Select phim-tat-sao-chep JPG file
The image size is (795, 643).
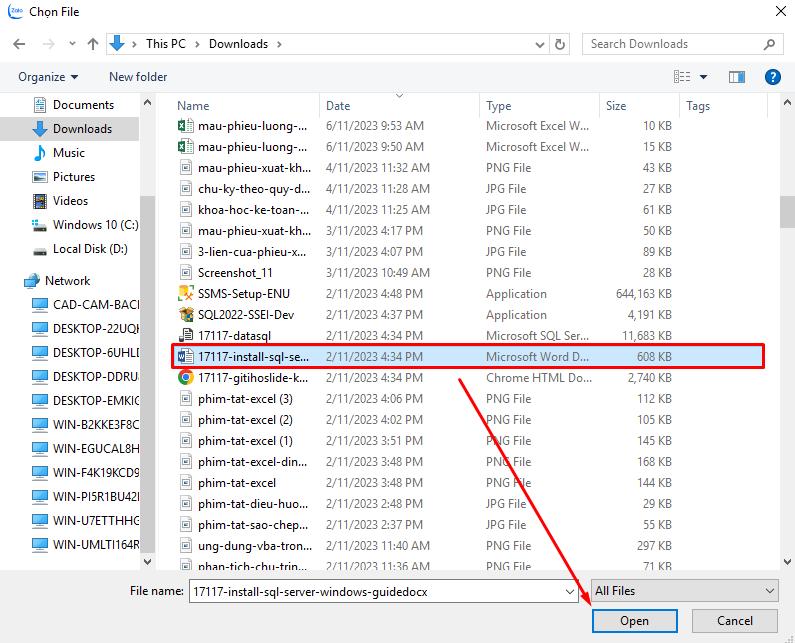pos(468,525)
